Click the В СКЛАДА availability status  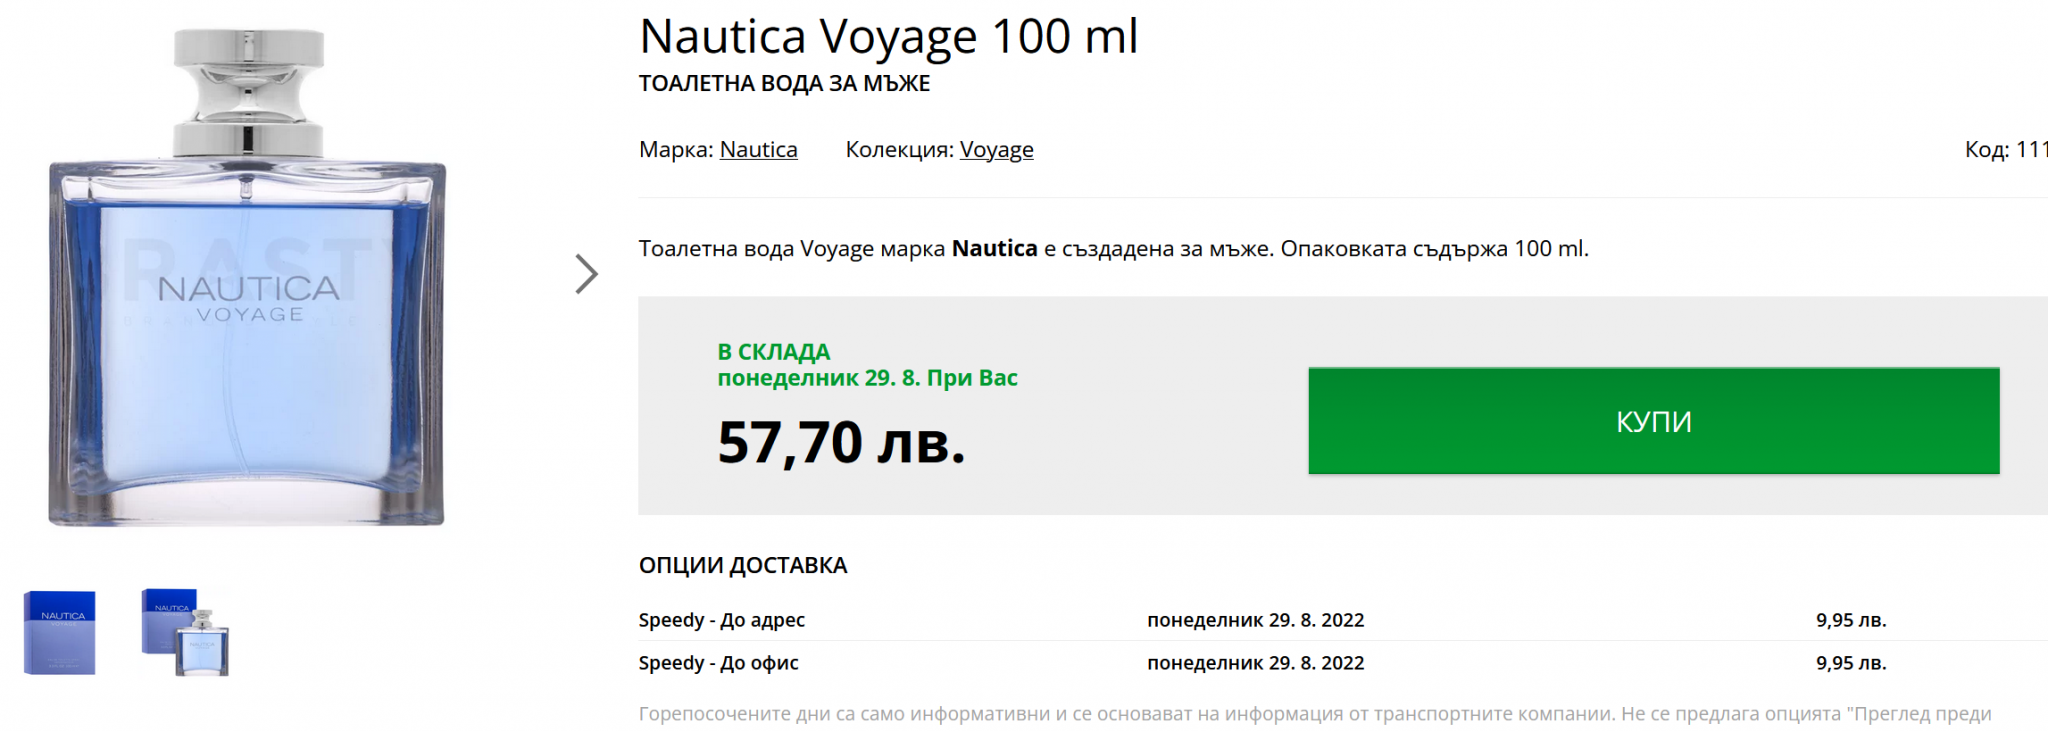coord(774,352)
